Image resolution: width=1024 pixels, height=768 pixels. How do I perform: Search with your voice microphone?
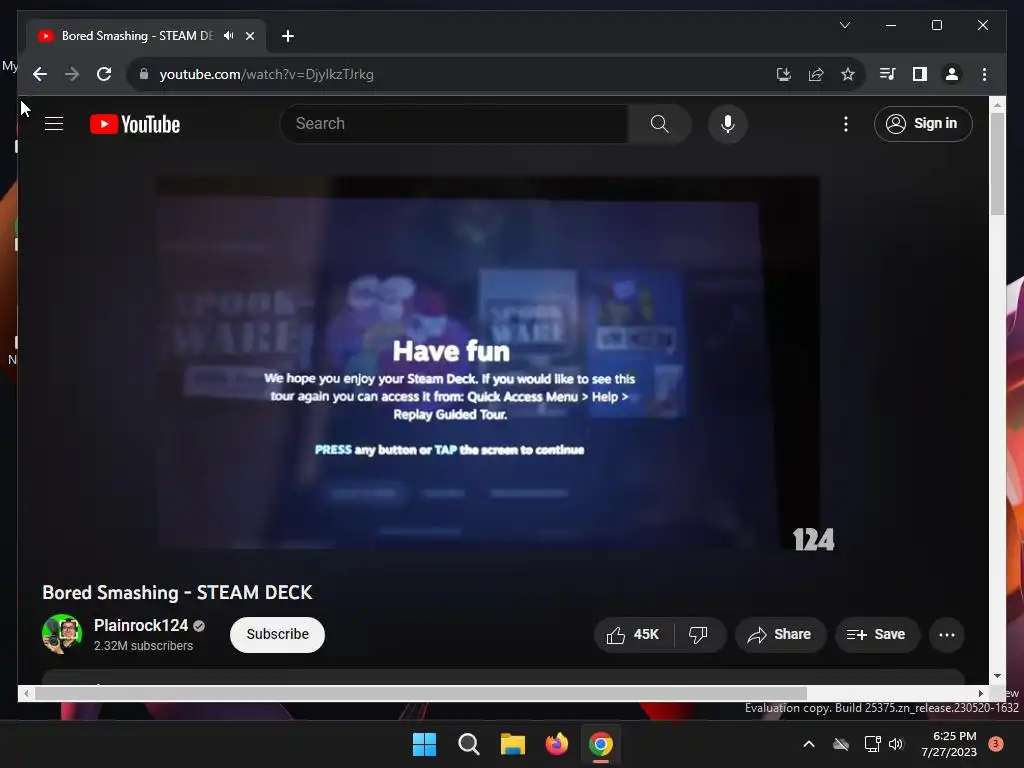(x=728, y=124)
